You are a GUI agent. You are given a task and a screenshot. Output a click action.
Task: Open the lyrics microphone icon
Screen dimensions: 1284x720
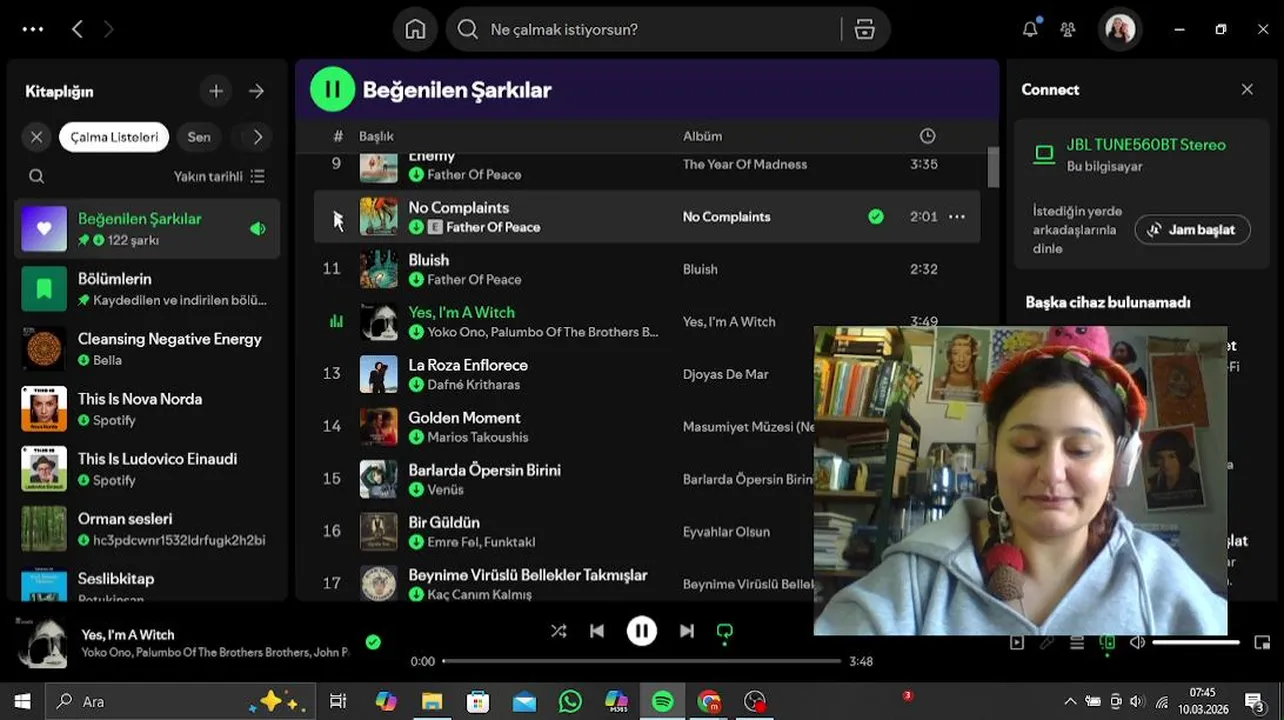[1047, 643]
